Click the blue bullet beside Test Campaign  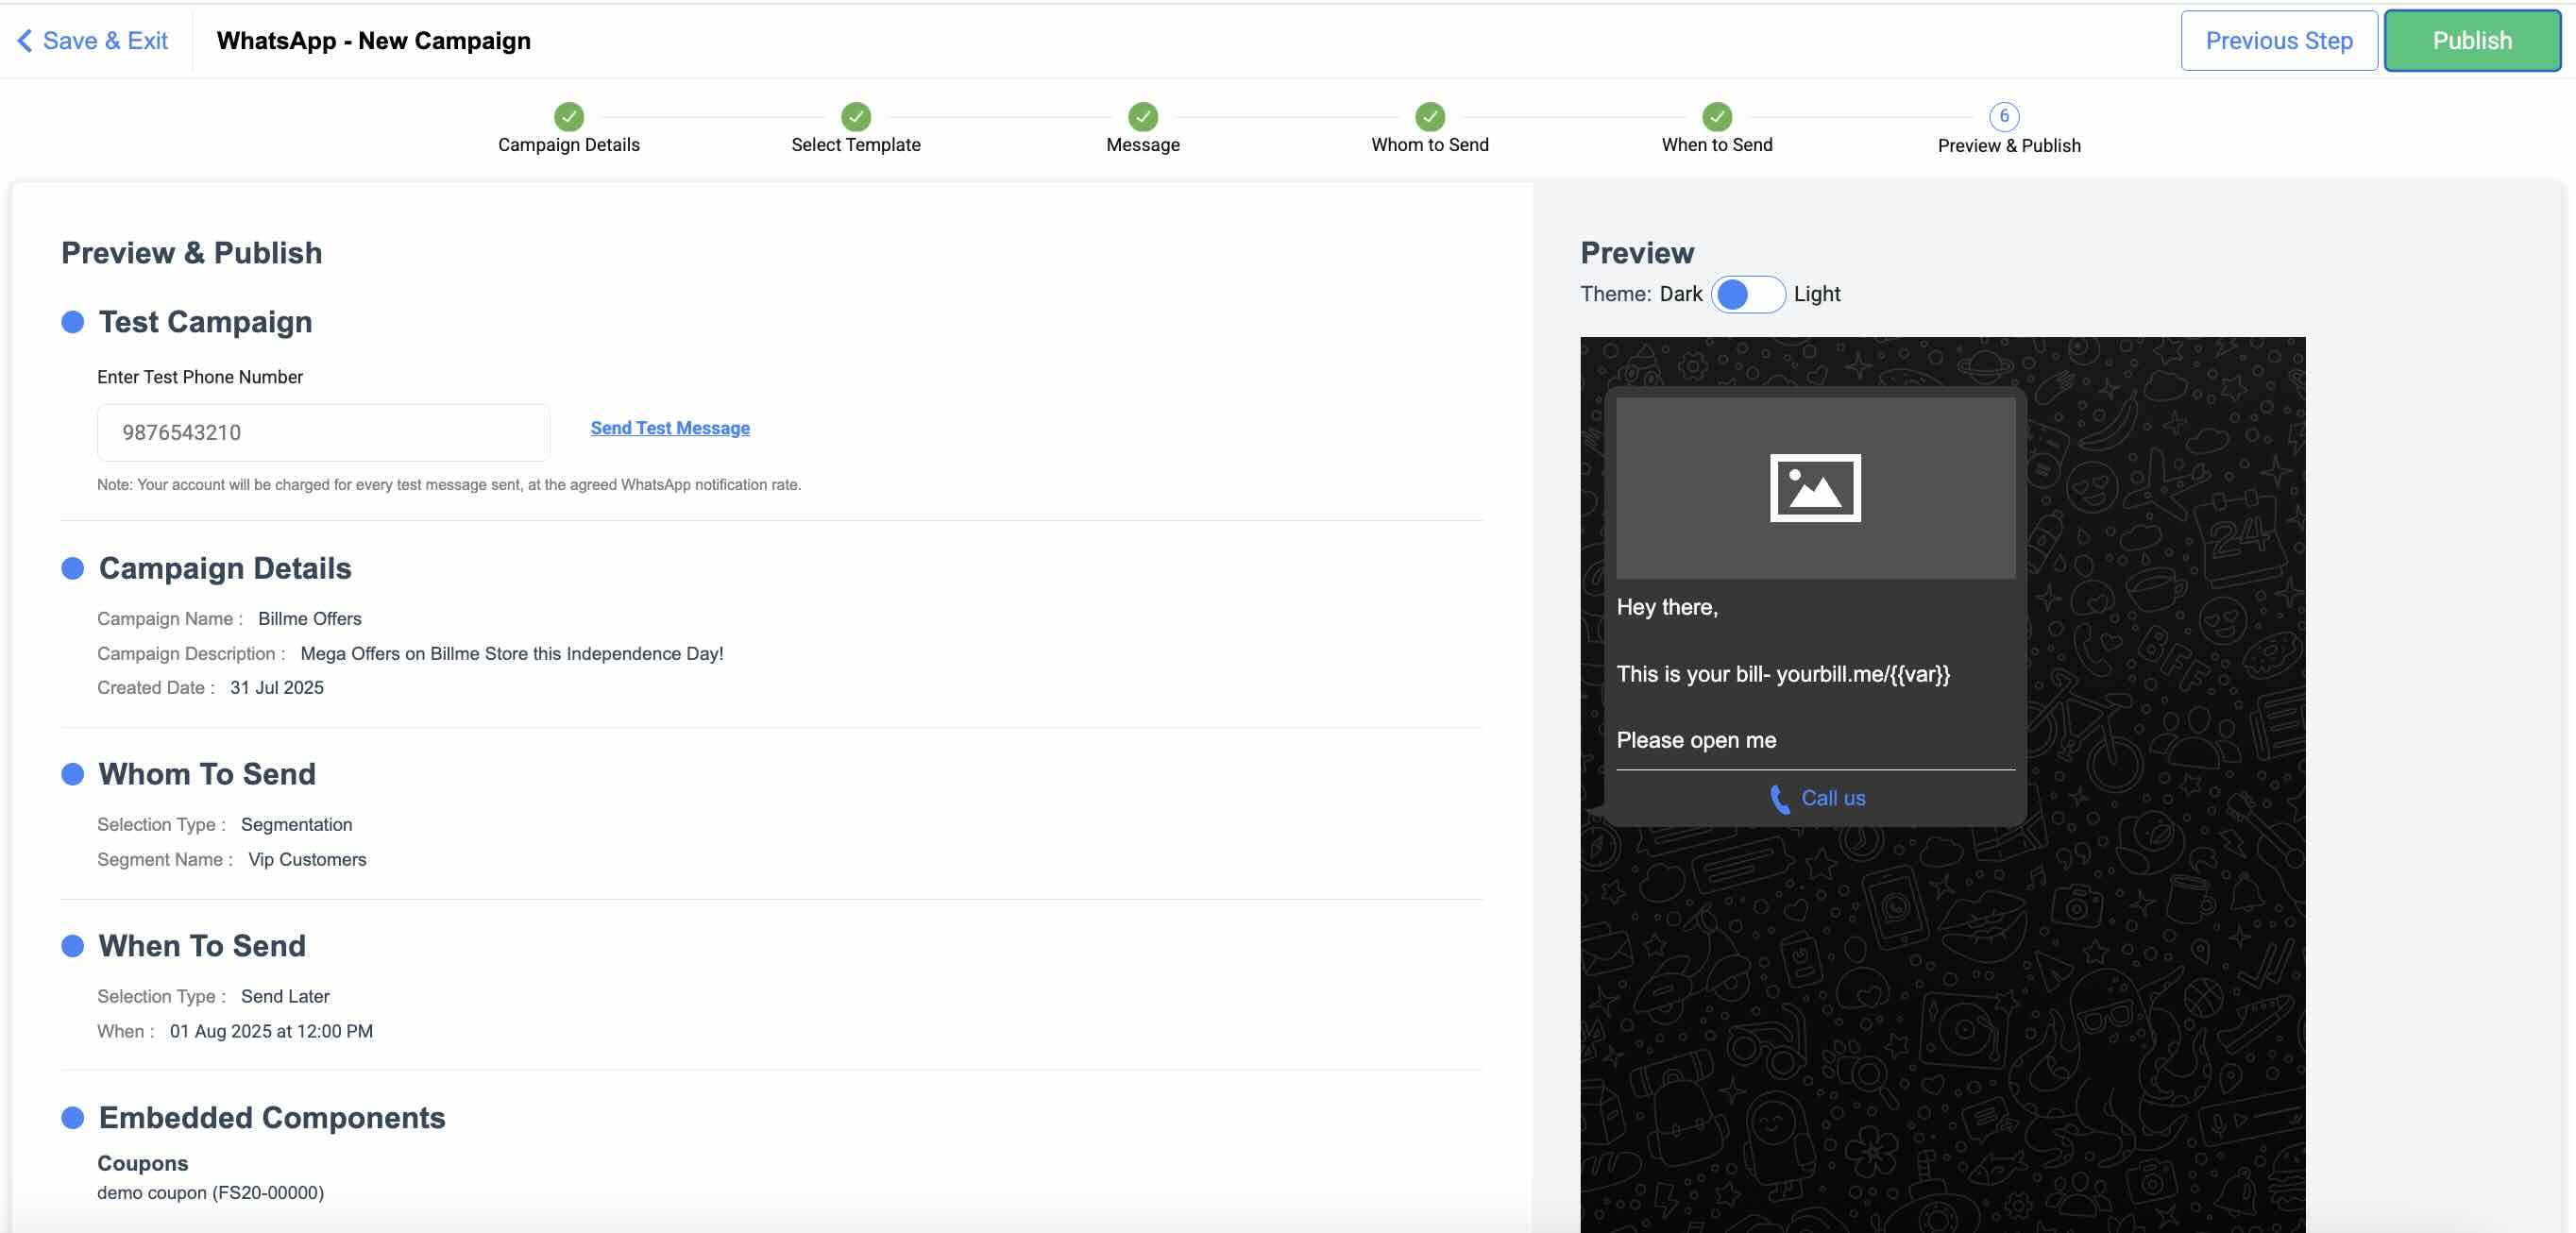(x=72, y=322)
